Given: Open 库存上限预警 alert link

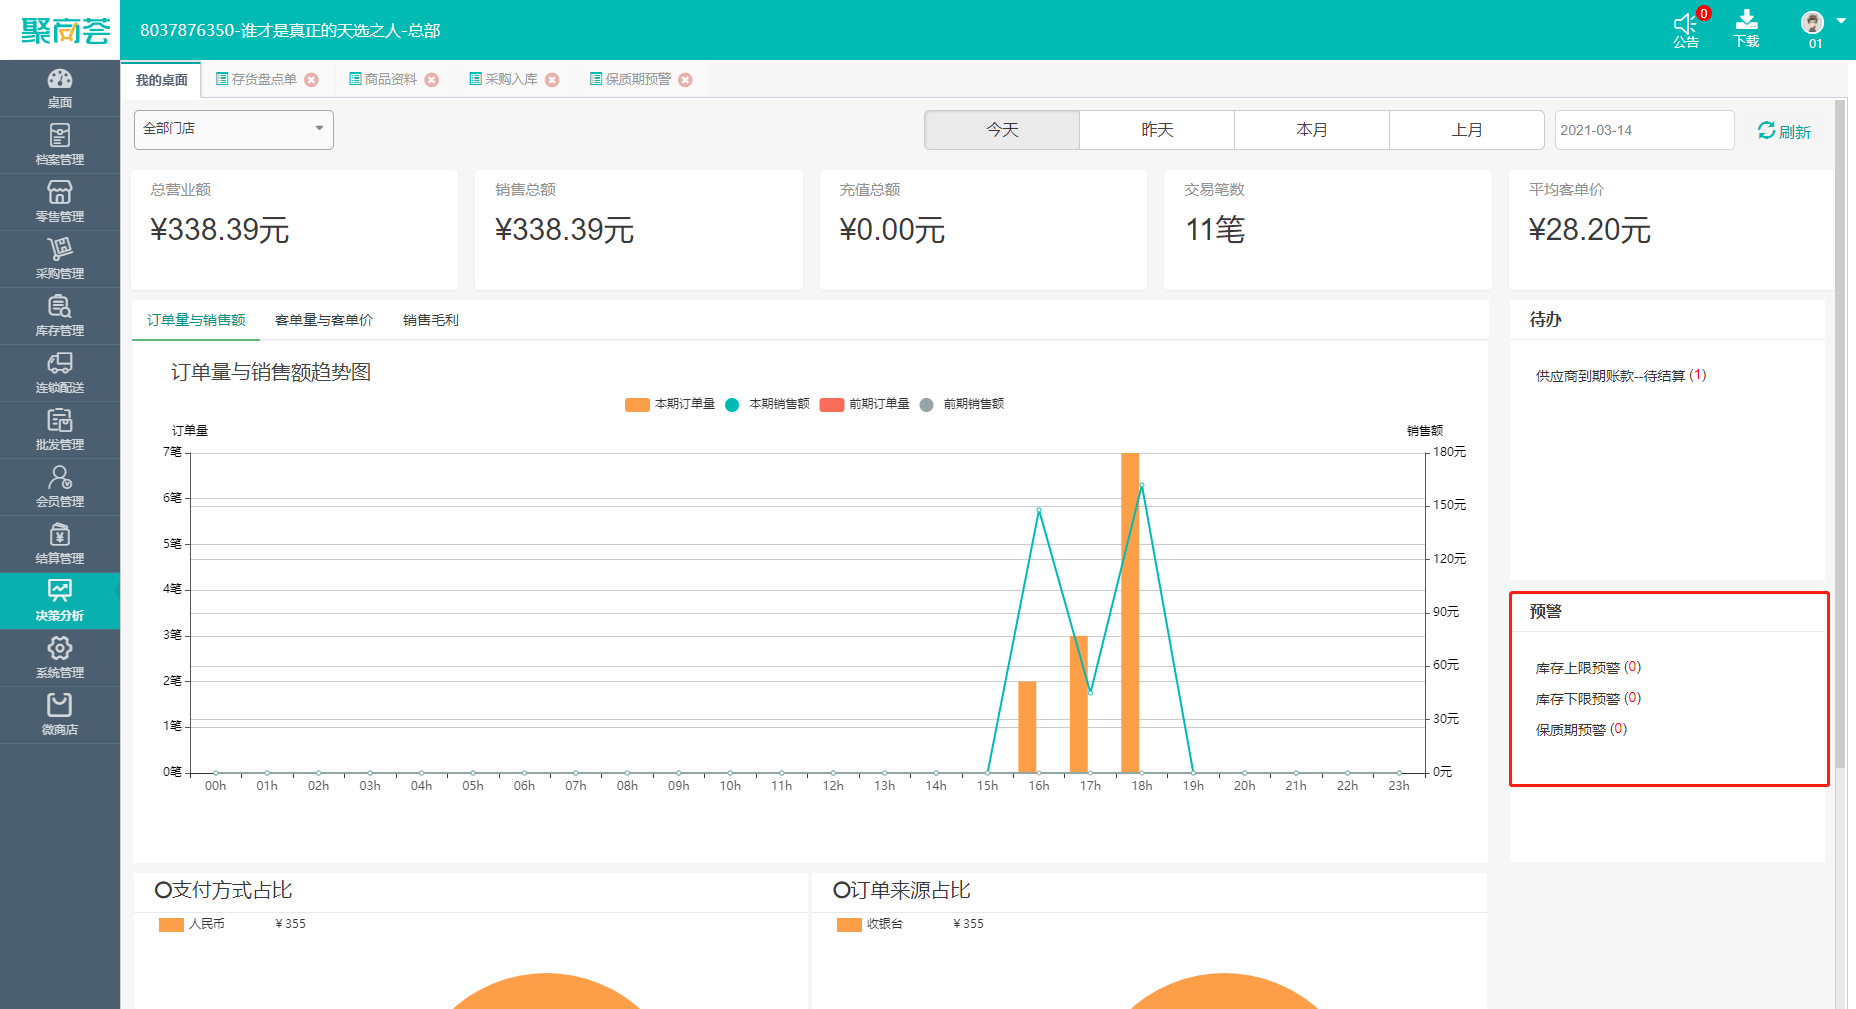Looking at the screenshot, I should [x=1588, y=668].
